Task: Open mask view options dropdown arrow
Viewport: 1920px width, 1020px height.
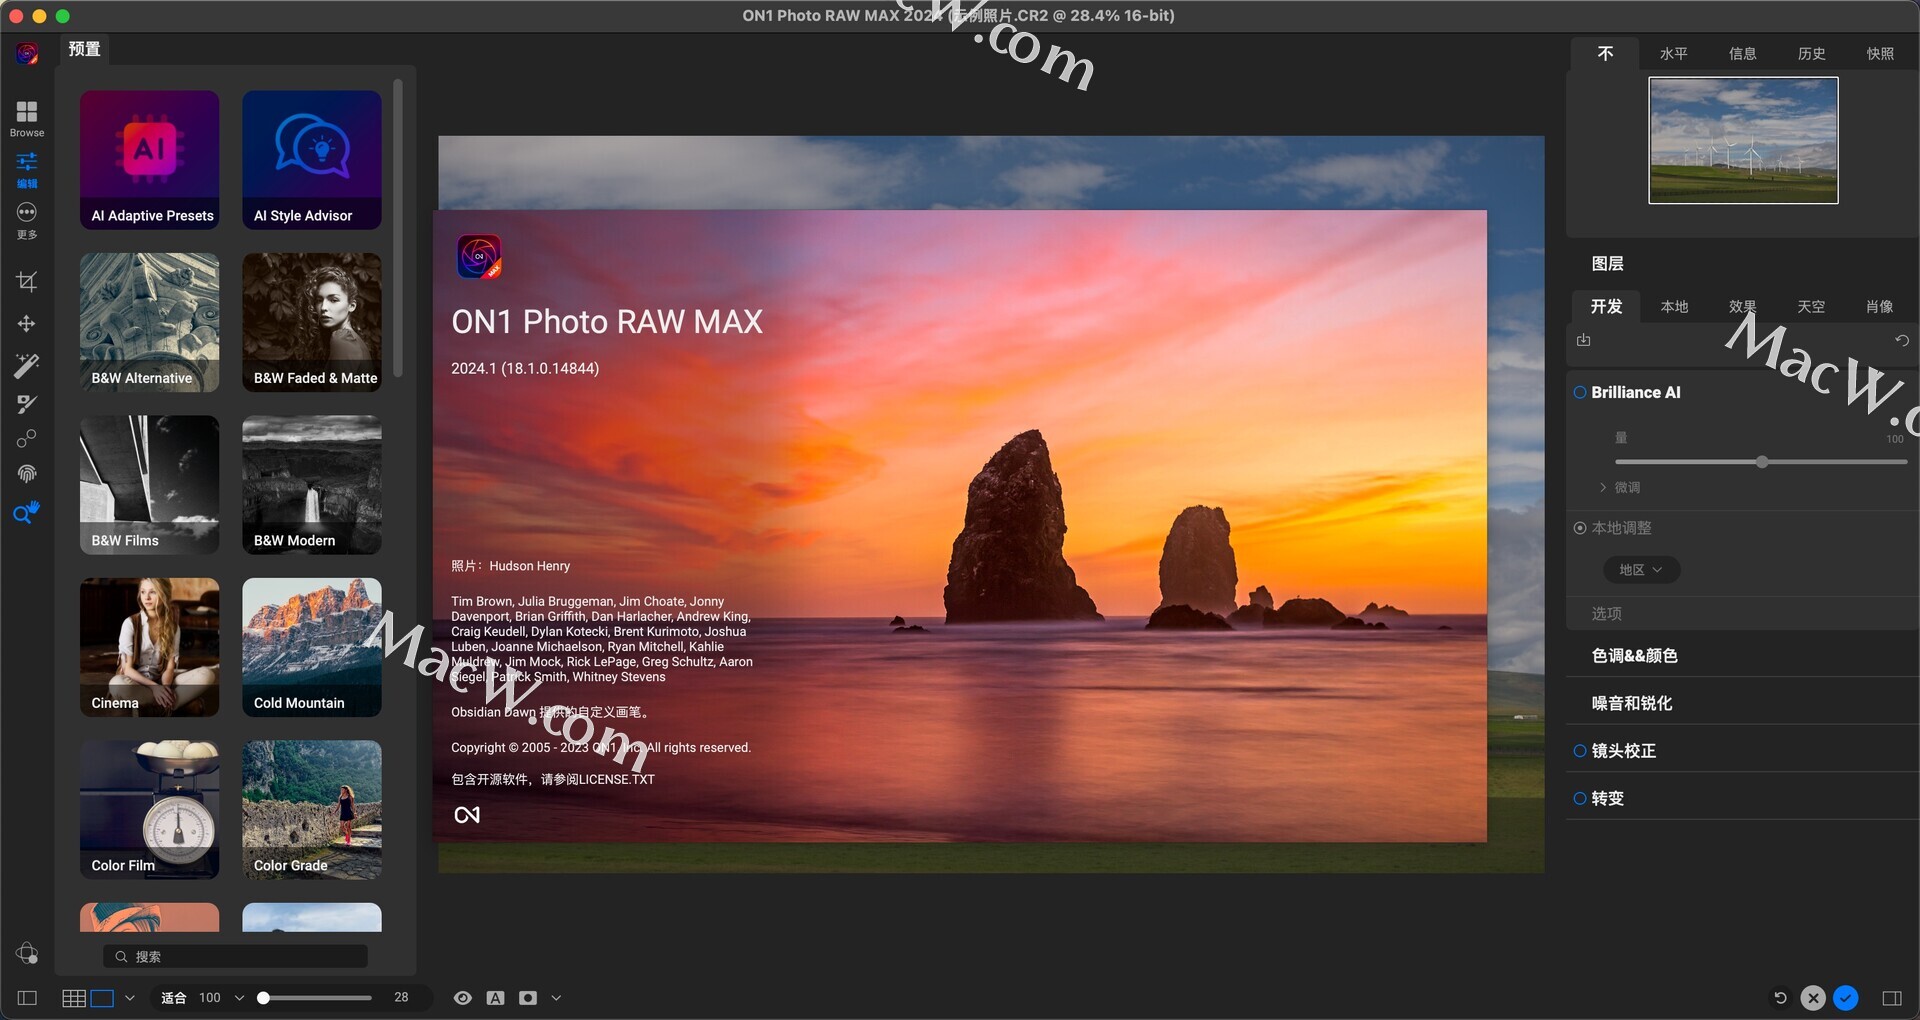Action: point(556,998)
